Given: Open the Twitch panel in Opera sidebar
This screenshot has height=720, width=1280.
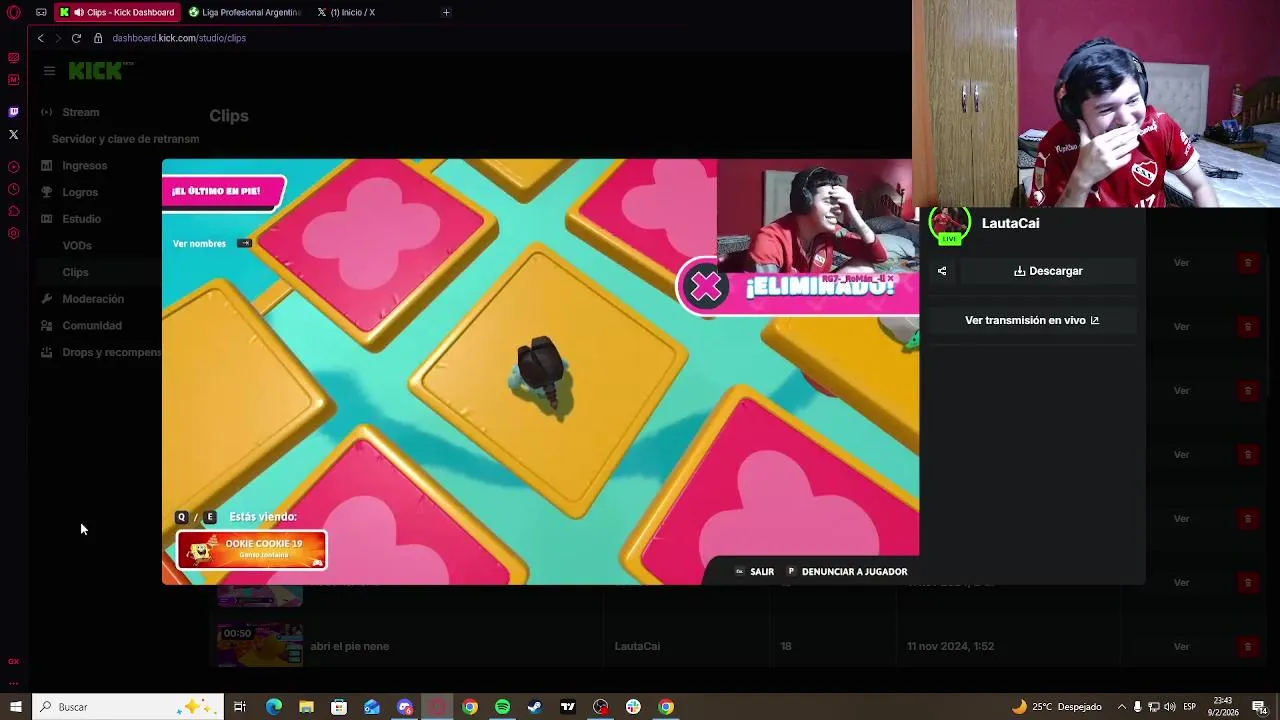Looking at the screenshot, I should (13, 112).
